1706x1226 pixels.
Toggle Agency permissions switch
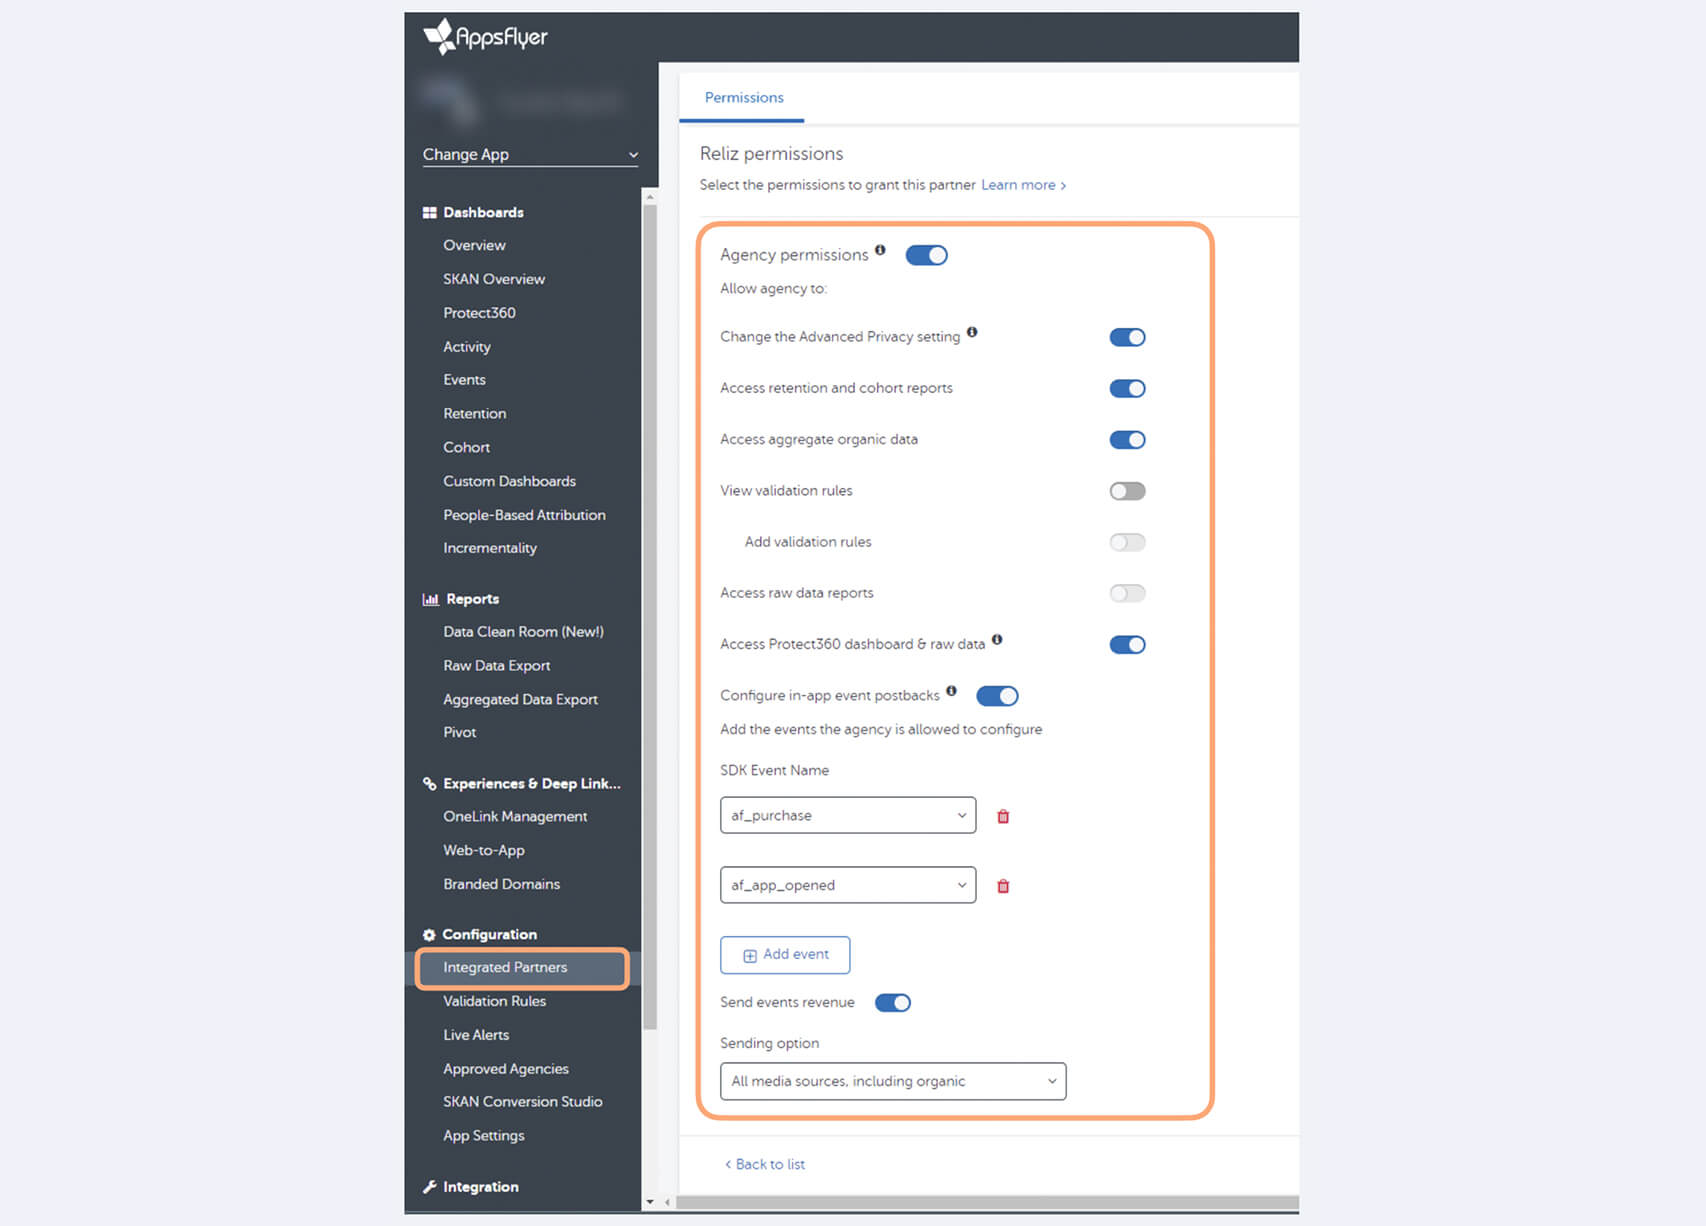[x=926, y=256]
